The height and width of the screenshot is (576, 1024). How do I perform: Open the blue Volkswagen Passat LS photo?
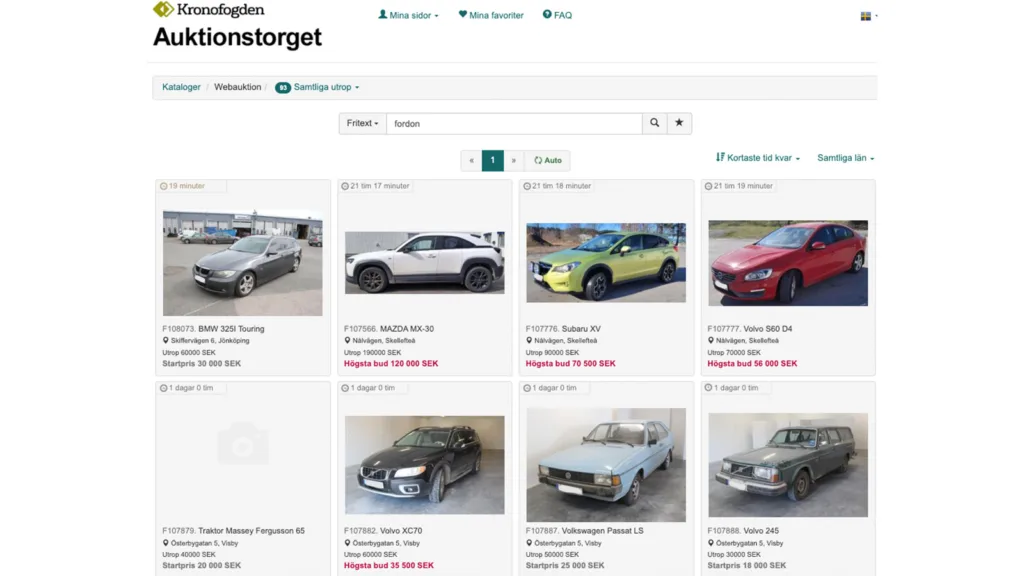(606, 465)
